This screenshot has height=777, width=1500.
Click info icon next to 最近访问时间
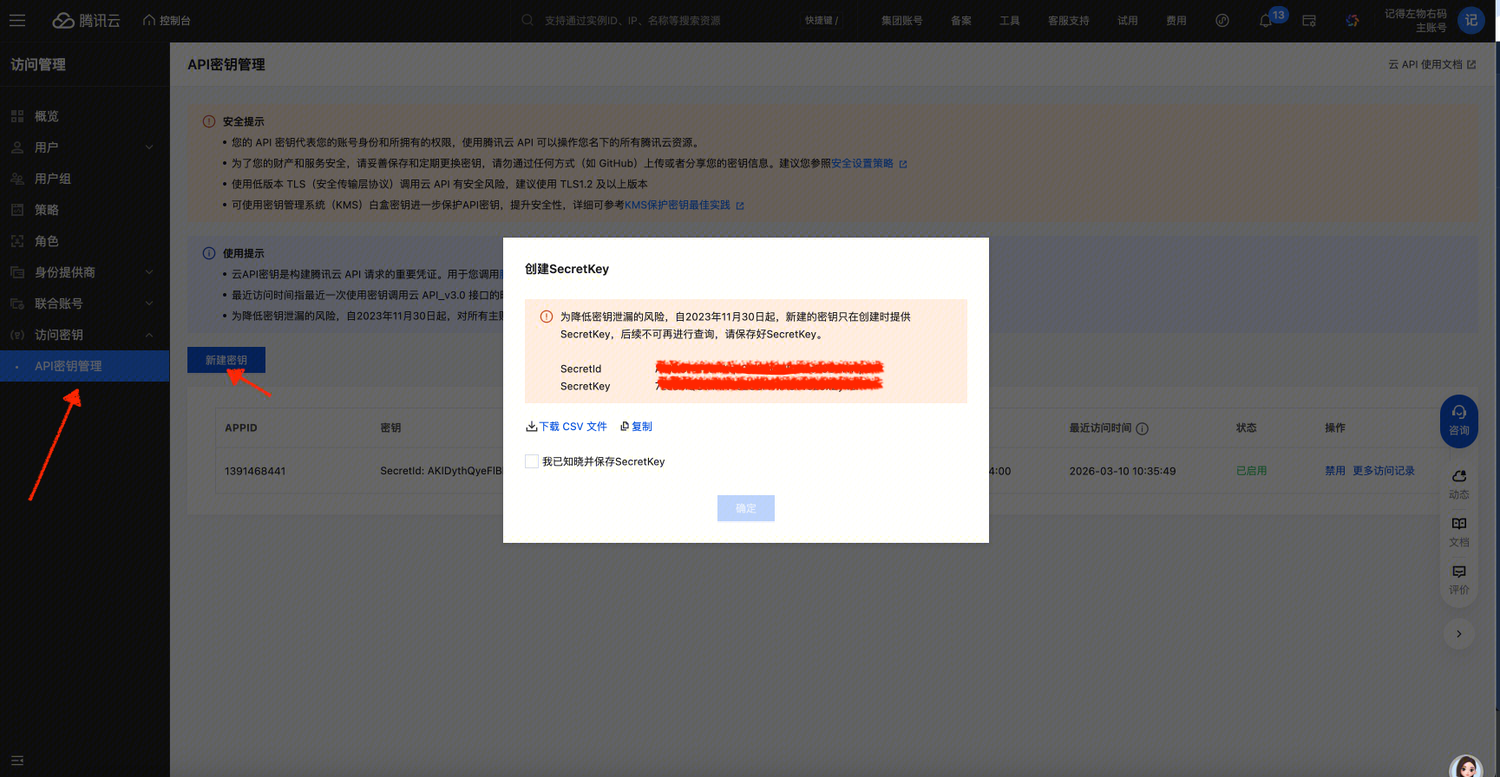(1142, 428)
